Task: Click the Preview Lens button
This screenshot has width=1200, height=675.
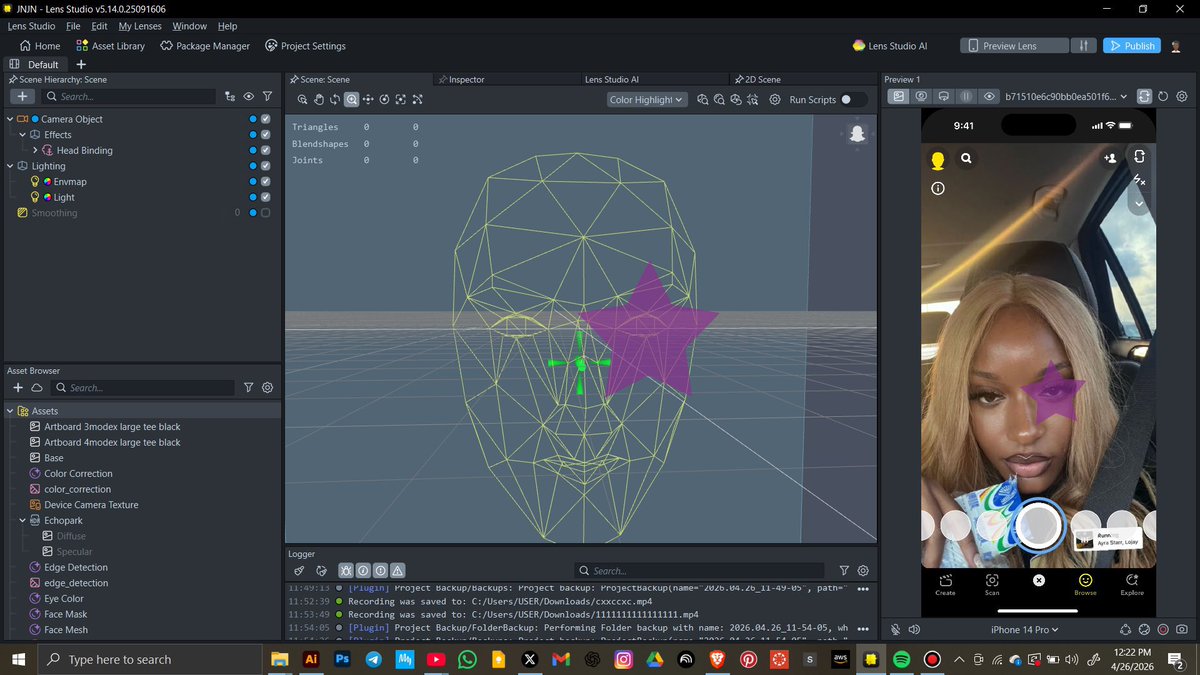Action: pyautogui.click(x=1012, y=46)
